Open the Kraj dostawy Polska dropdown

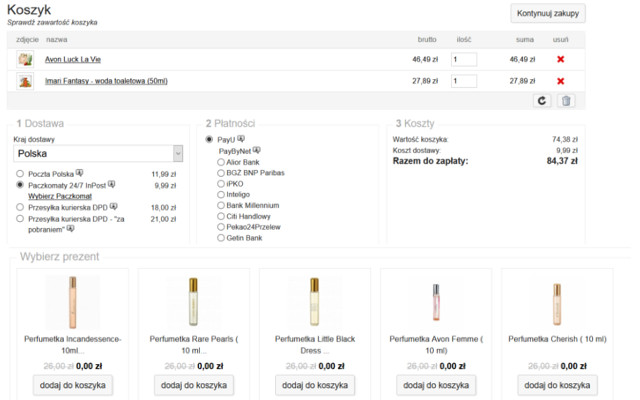tap(98, 153)
